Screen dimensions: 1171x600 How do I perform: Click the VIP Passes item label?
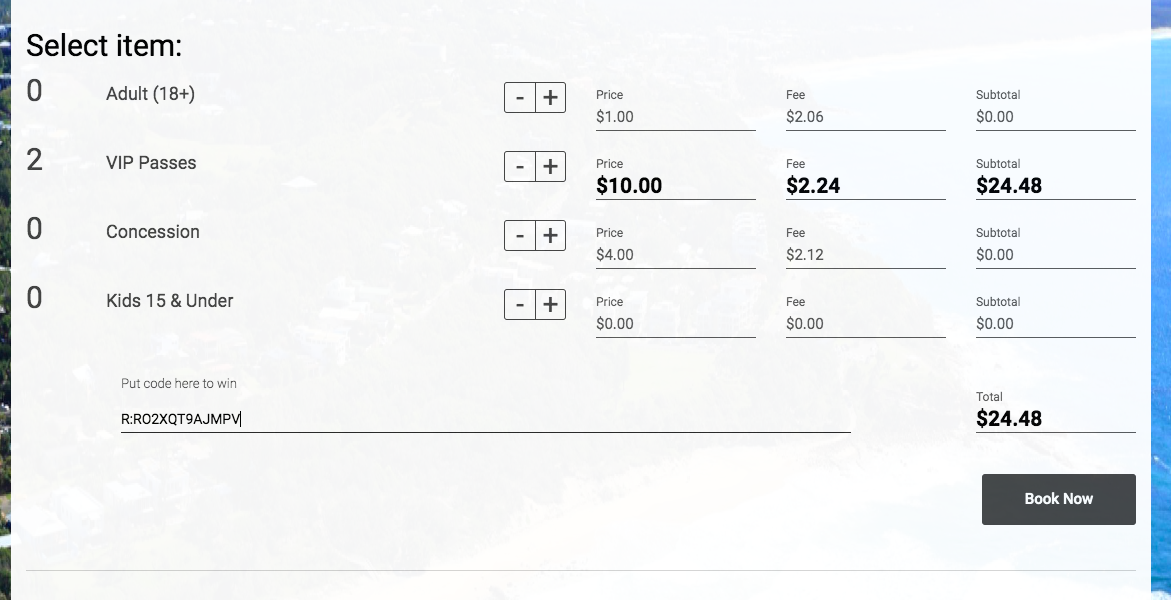click(151, 163)
